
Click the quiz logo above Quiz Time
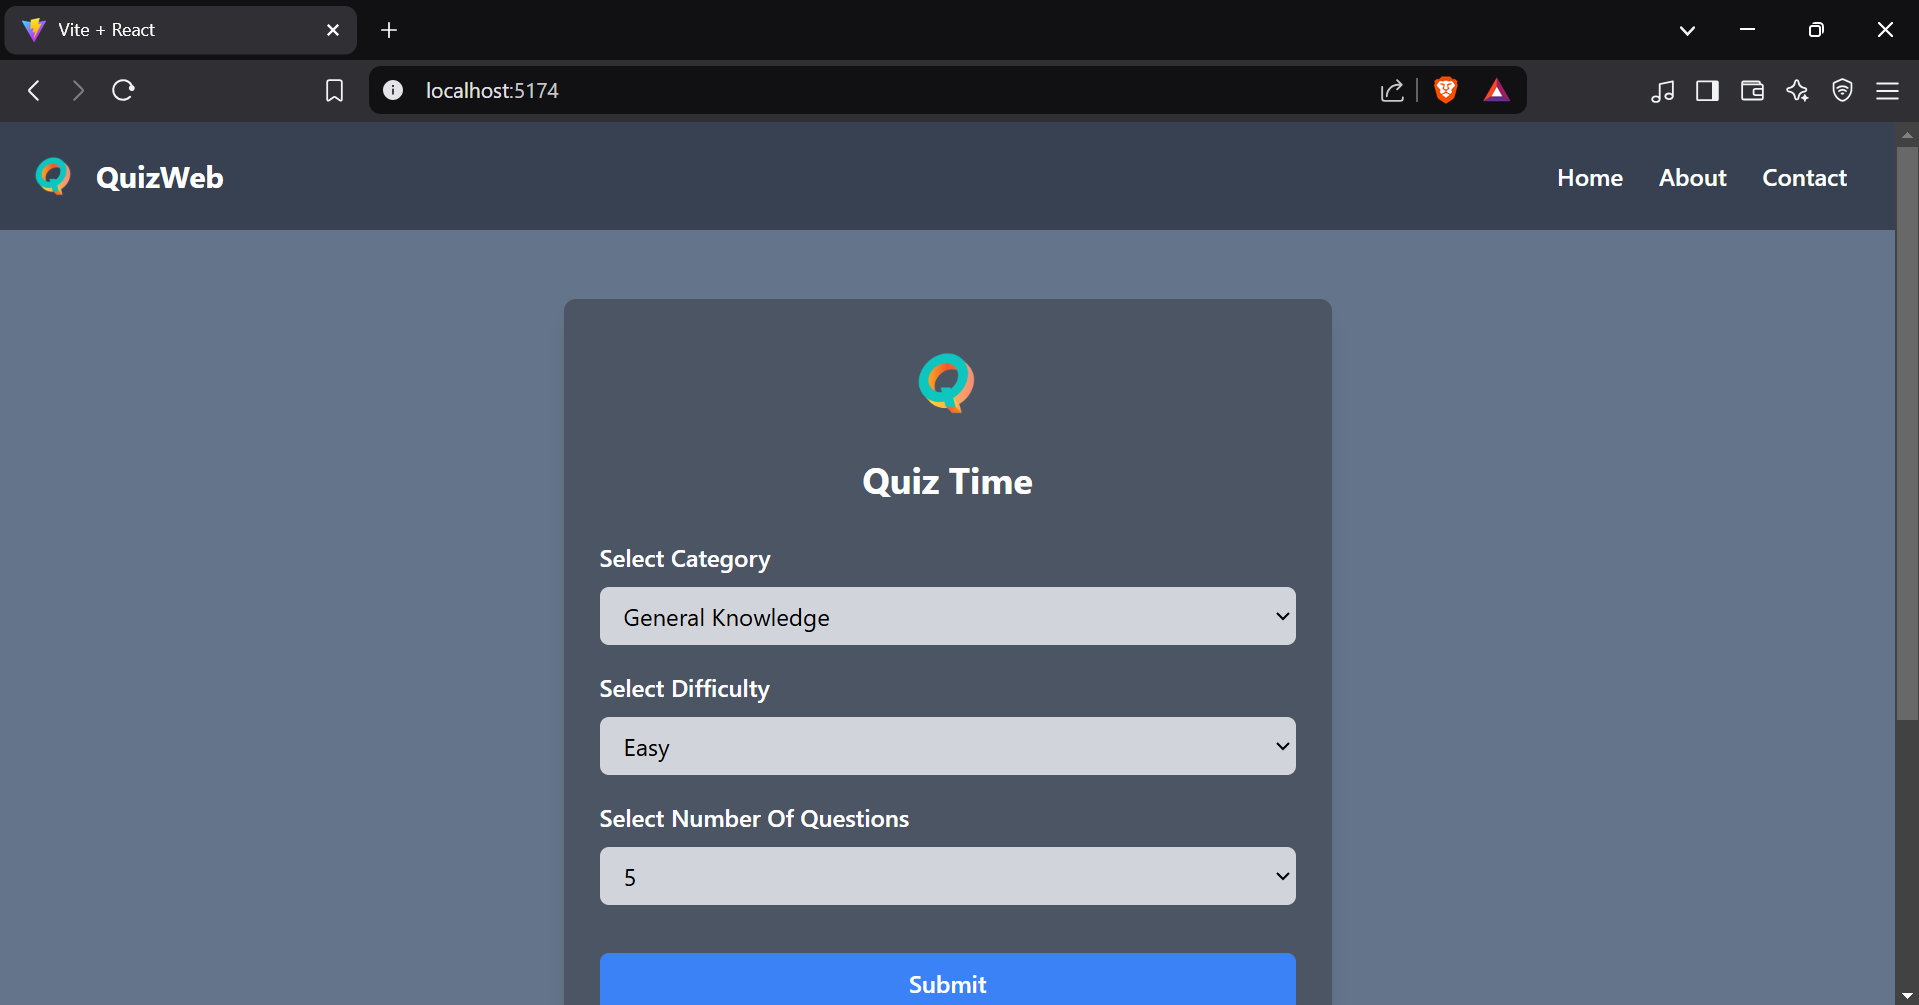coord(946,383)
